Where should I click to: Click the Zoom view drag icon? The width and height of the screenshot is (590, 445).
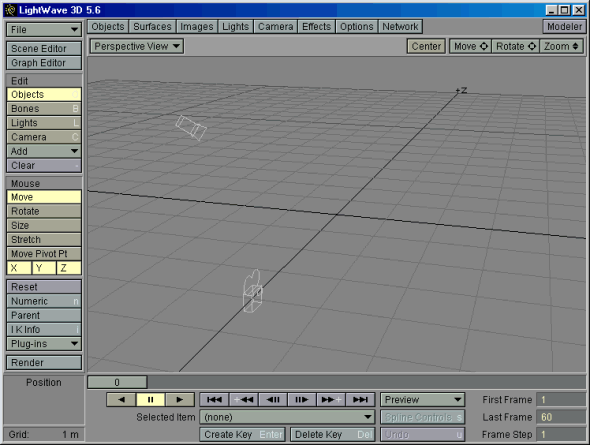(x=575, y=46)
